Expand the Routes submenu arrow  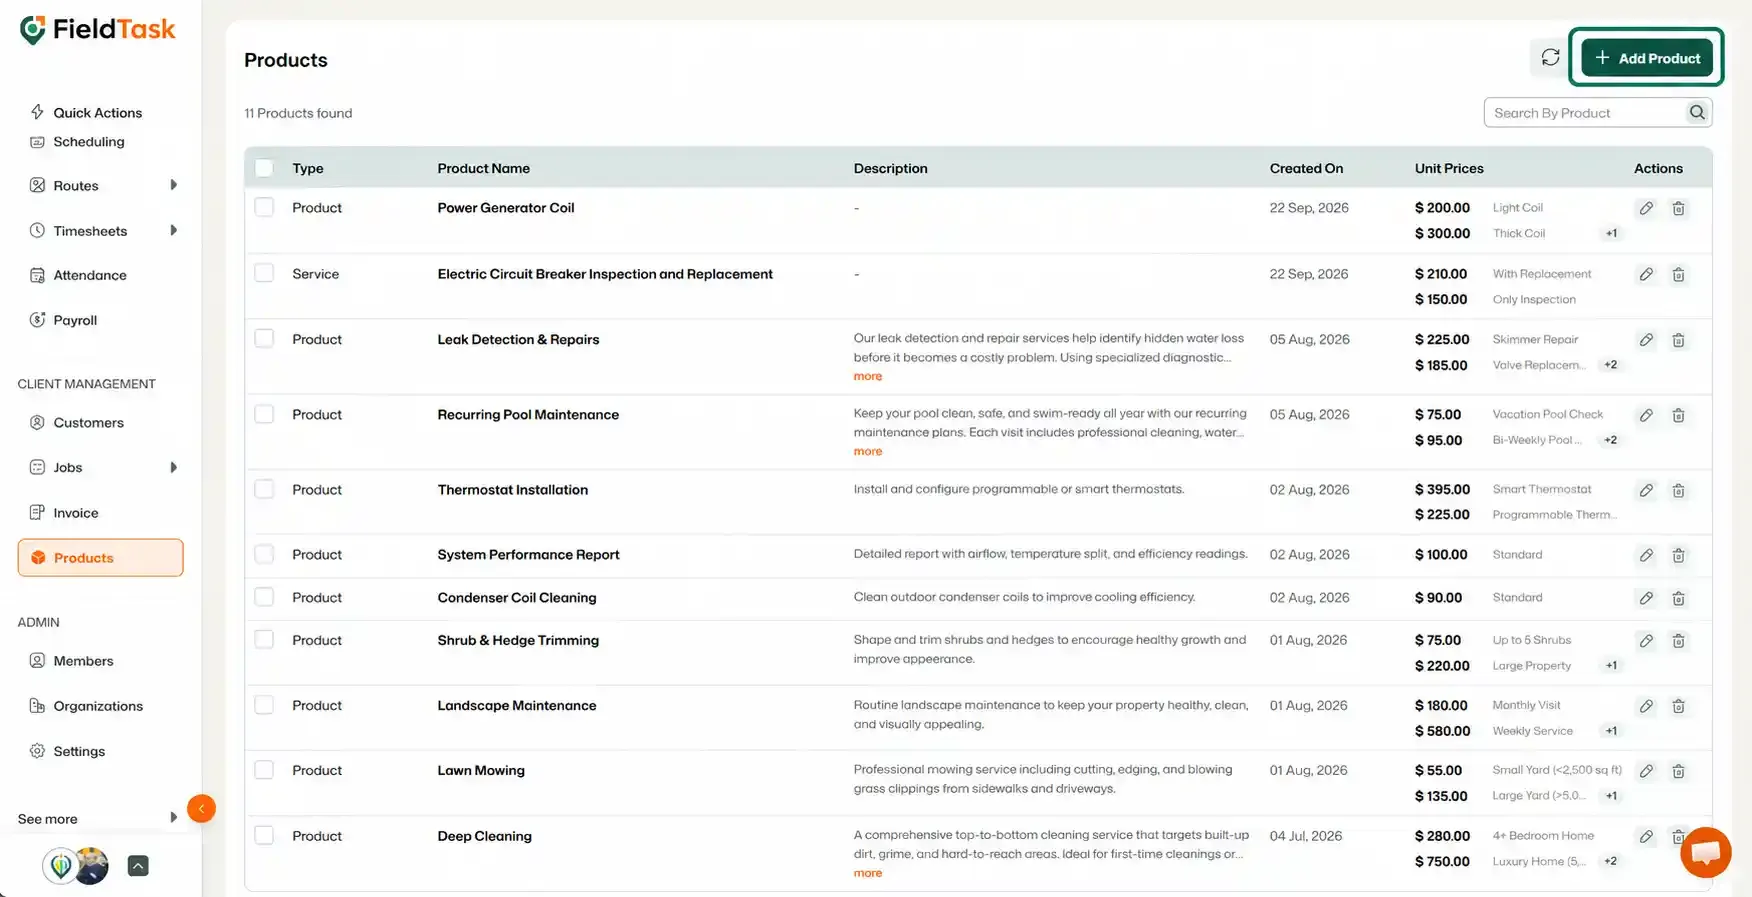tap(173, 185)
